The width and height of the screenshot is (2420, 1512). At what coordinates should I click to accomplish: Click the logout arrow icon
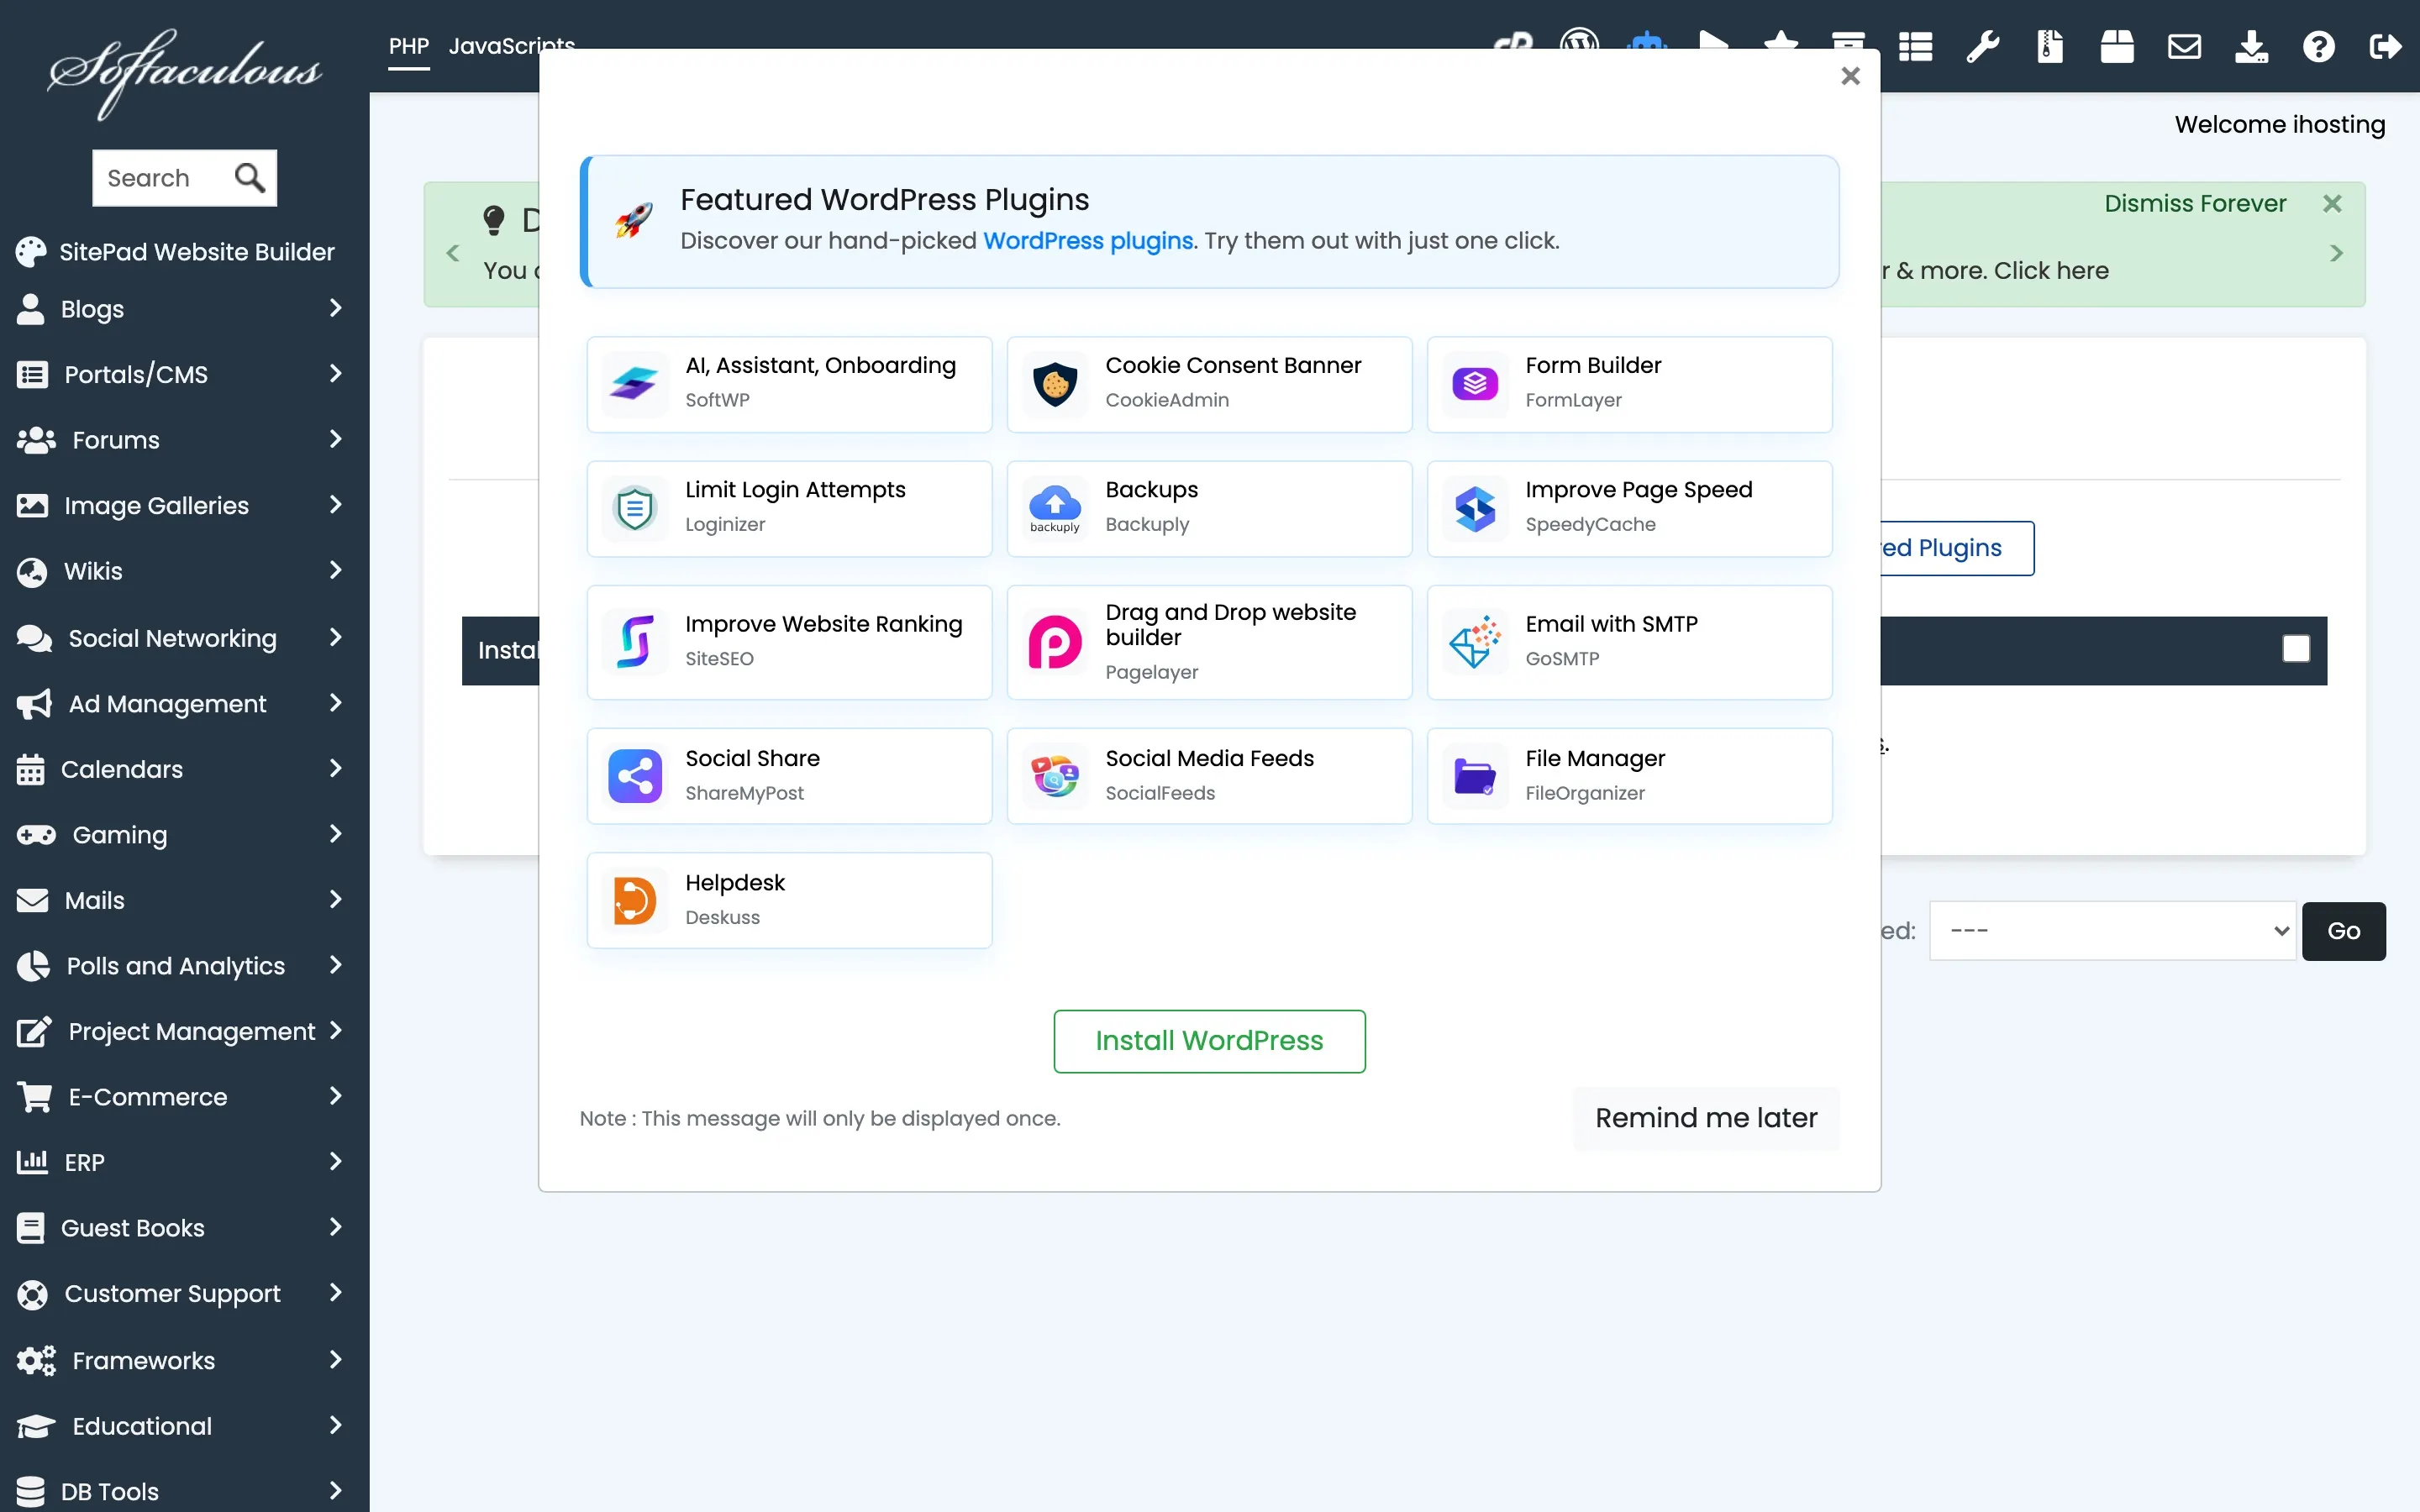click(2385, 46)
